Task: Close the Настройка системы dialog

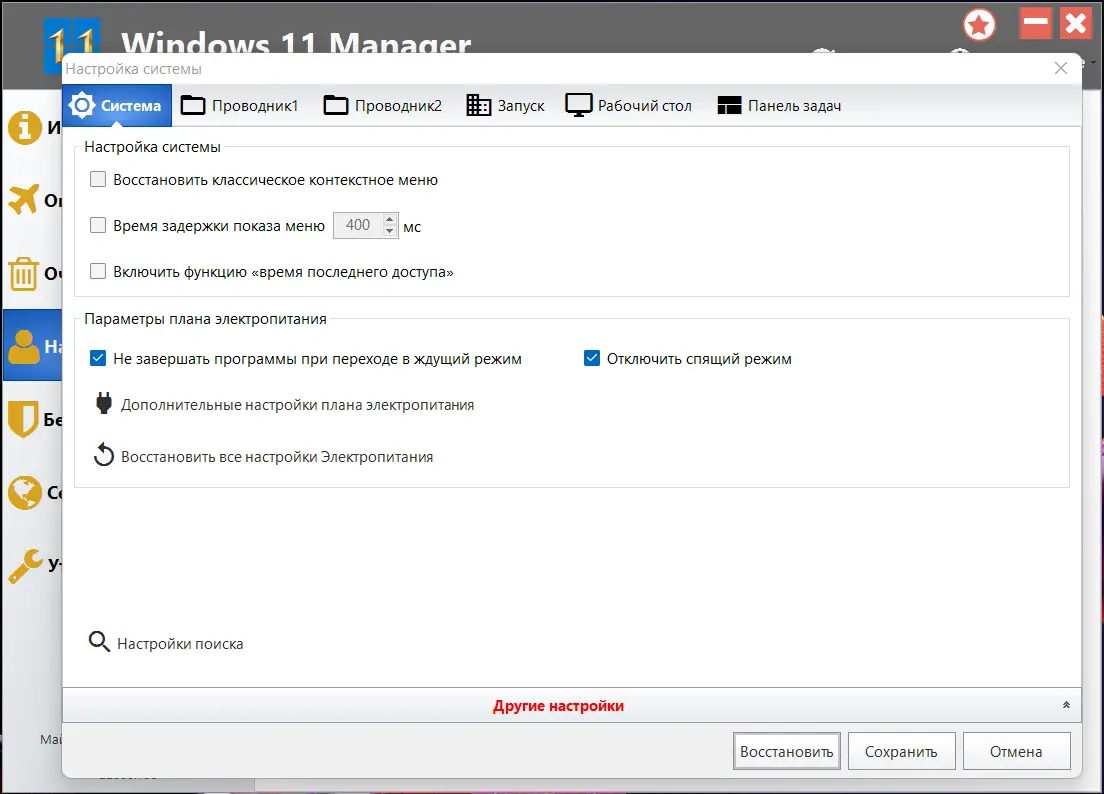Action: coord(1061,68)
